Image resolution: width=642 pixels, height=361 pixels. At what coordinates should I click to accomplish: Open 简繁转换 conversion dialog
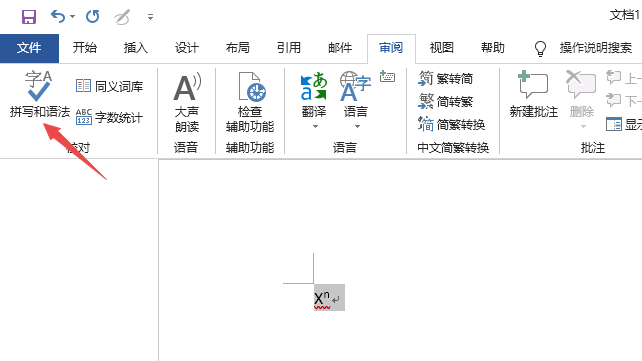coord(452,124)
